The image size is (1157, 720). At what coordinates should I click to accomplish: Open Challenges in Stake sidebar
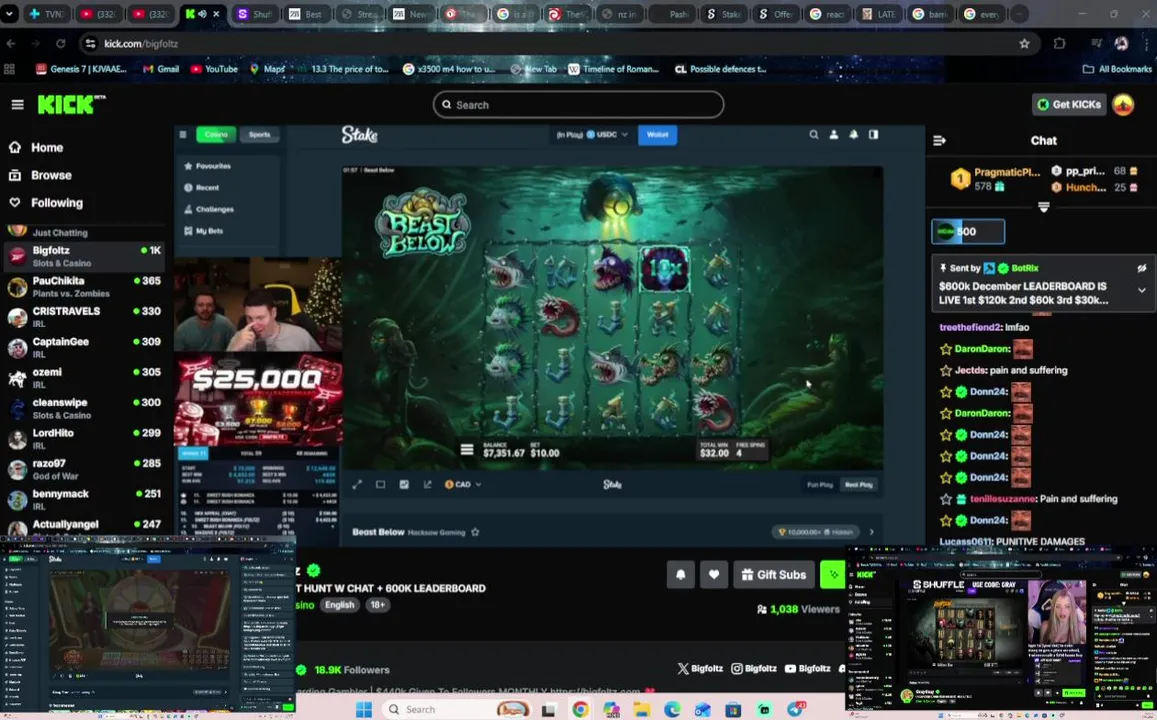(209, 210)
